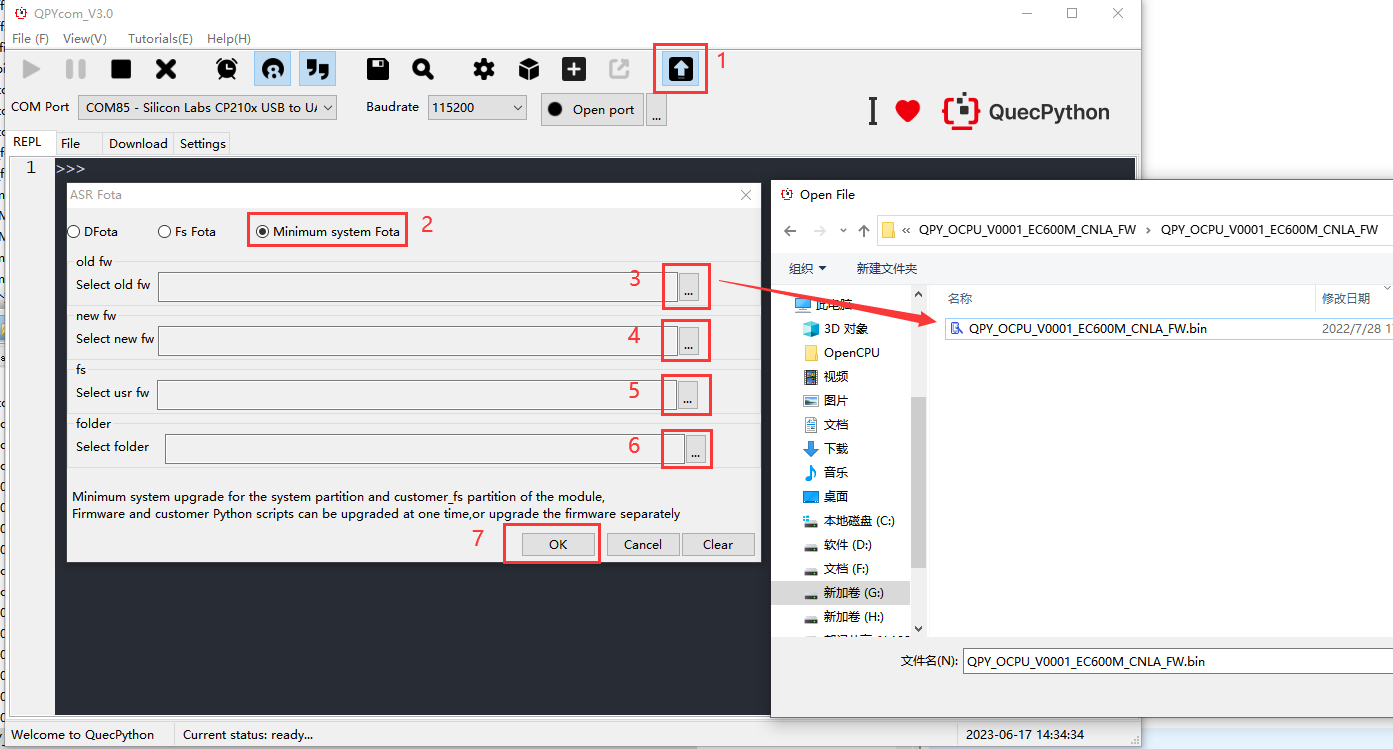Switch to the Download tab
This screenshot has height=749, width=1393.
click(138, 144)
